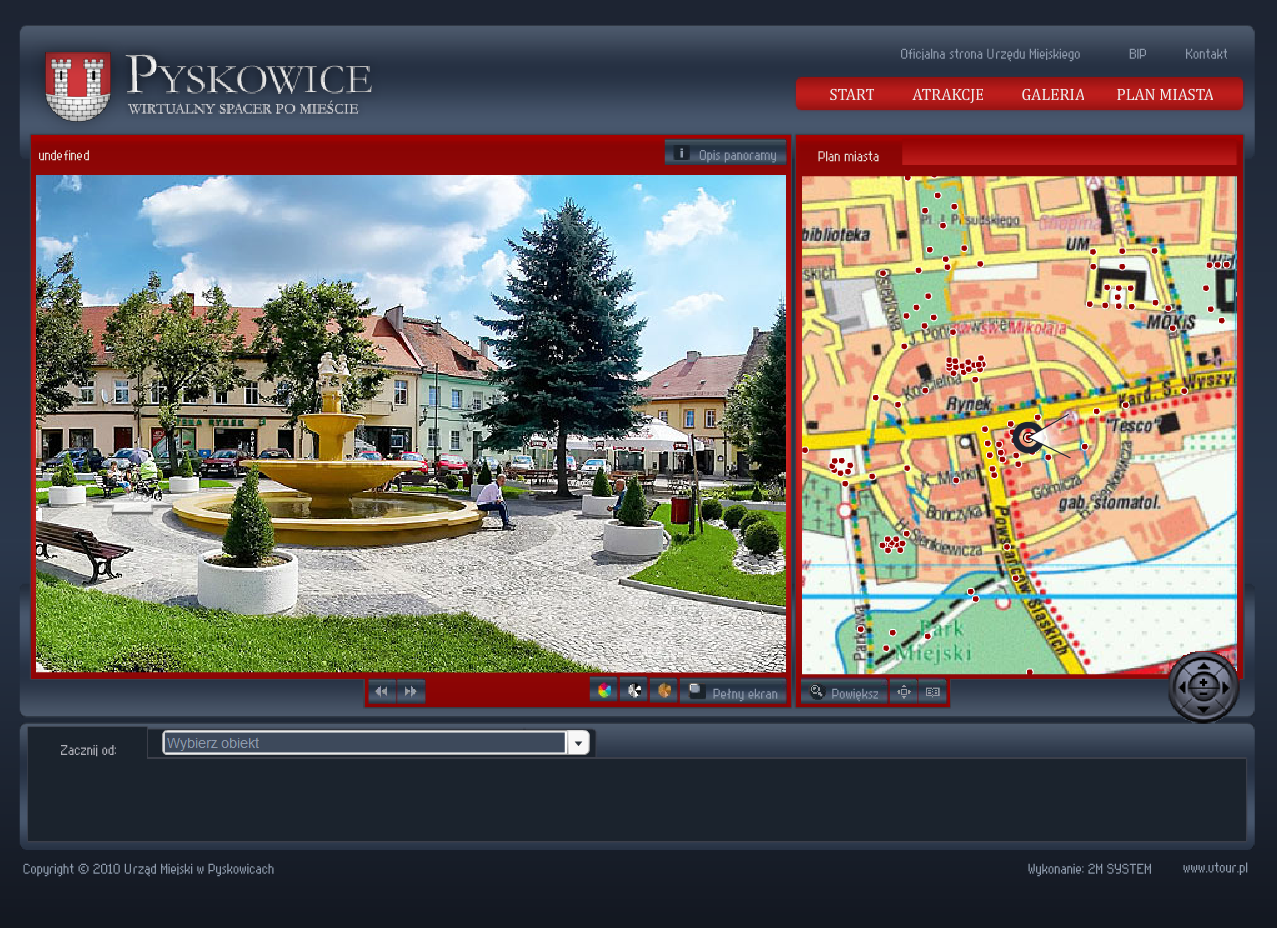The width and height of the screenshot is (1277, 928).
Task: Click the globe icon in the panorama toolbar
Action: [x=663, y=690]
